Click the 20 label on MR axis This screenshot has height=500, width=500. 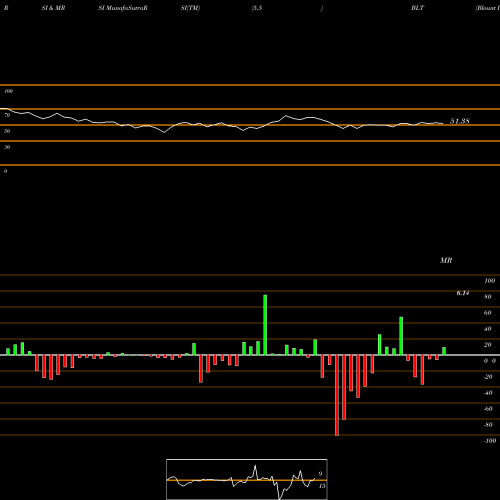[488, 345]
